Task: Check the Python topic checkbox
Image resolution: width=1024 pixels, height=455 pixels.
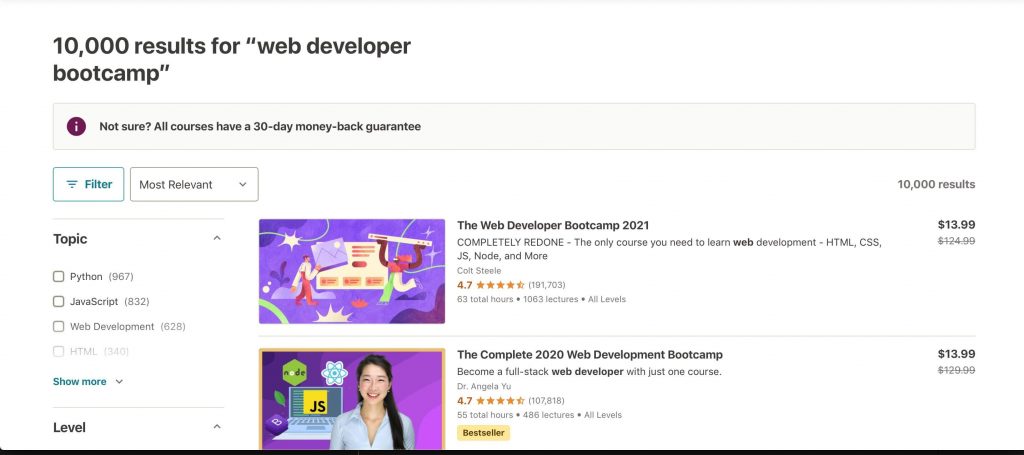Action: [x=59, y=276]
